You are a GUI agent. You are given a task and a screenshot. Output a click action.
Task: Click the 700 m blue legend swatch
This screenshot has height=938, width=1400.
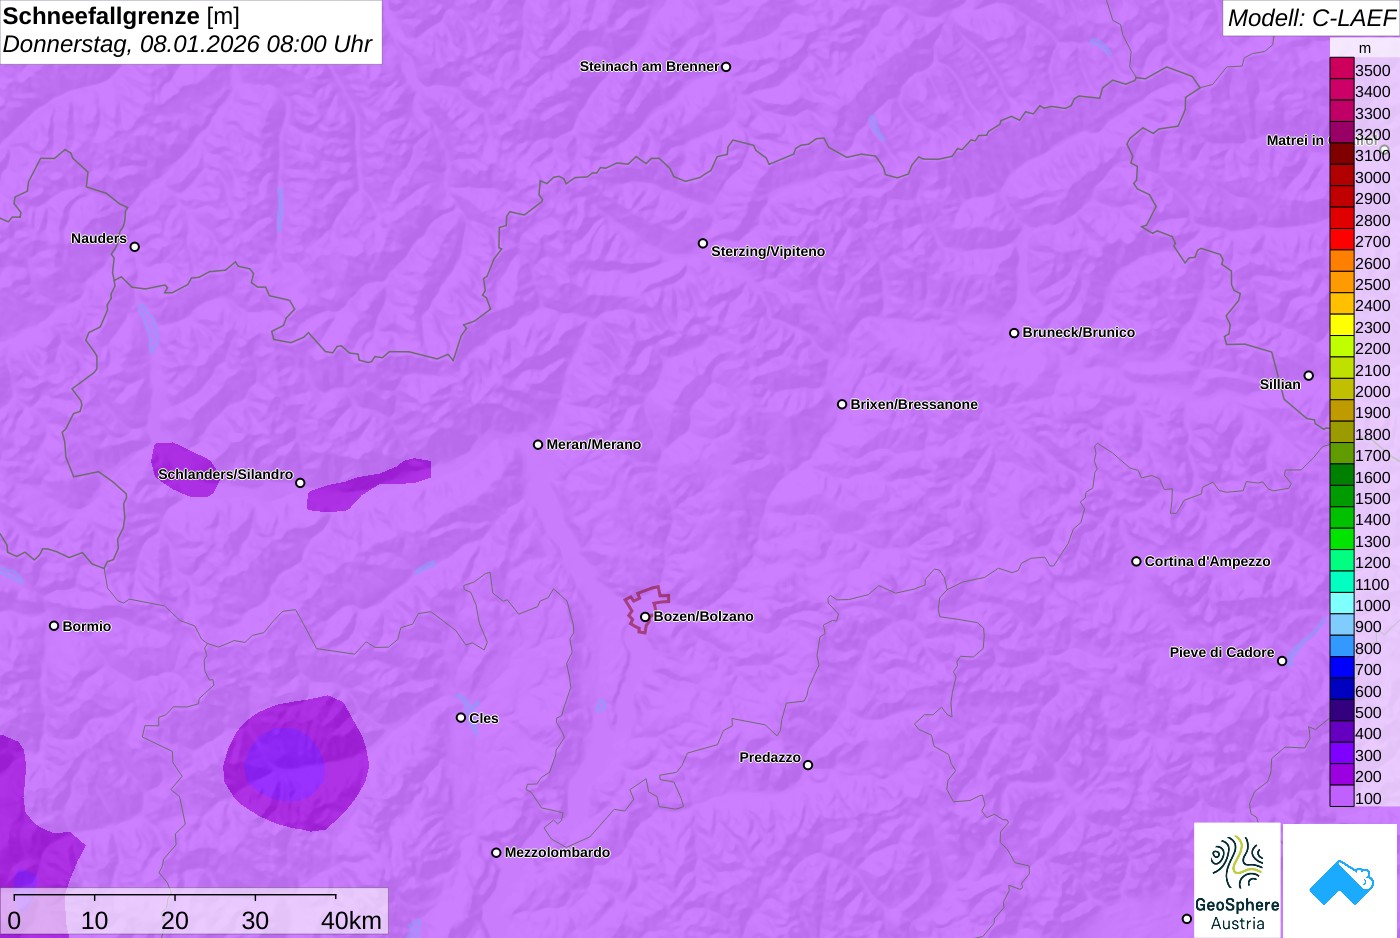[x=1342, y=668]
